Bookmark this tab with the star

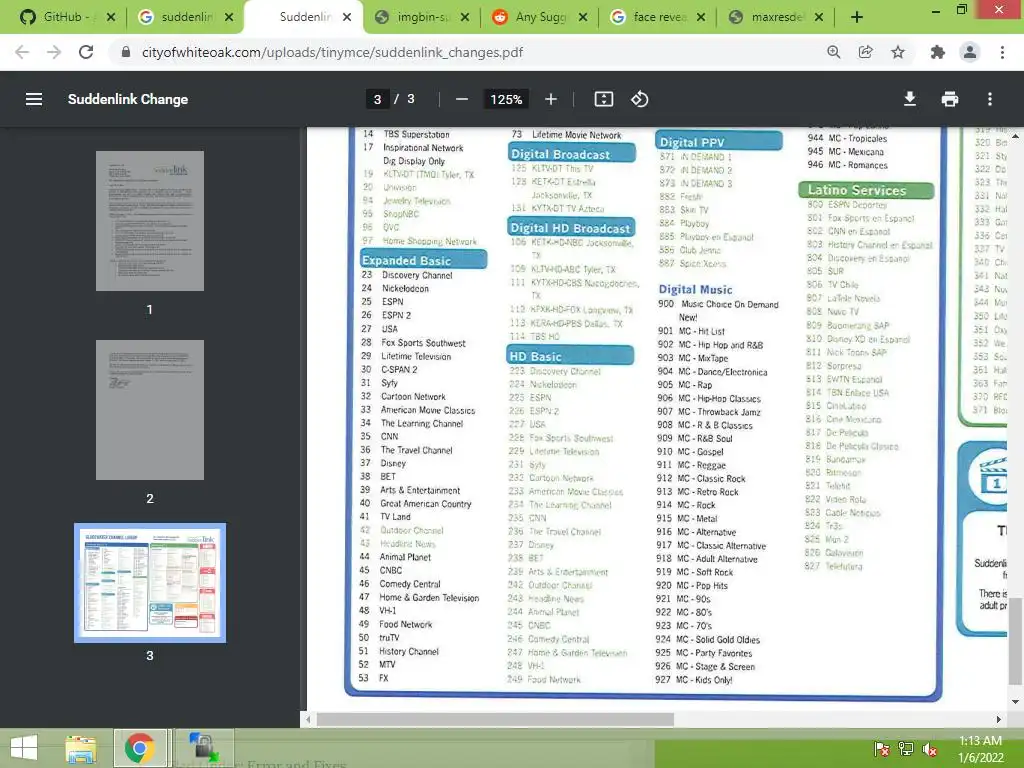click(898, 52)
